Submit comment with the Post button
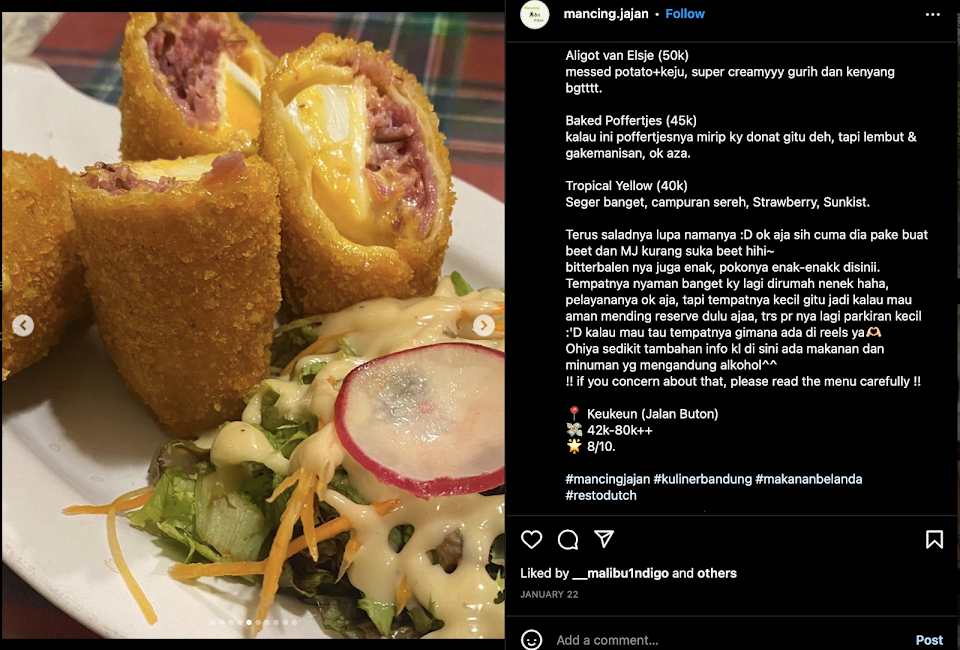This screenshot has width=960, height=650. click(929, 640)
